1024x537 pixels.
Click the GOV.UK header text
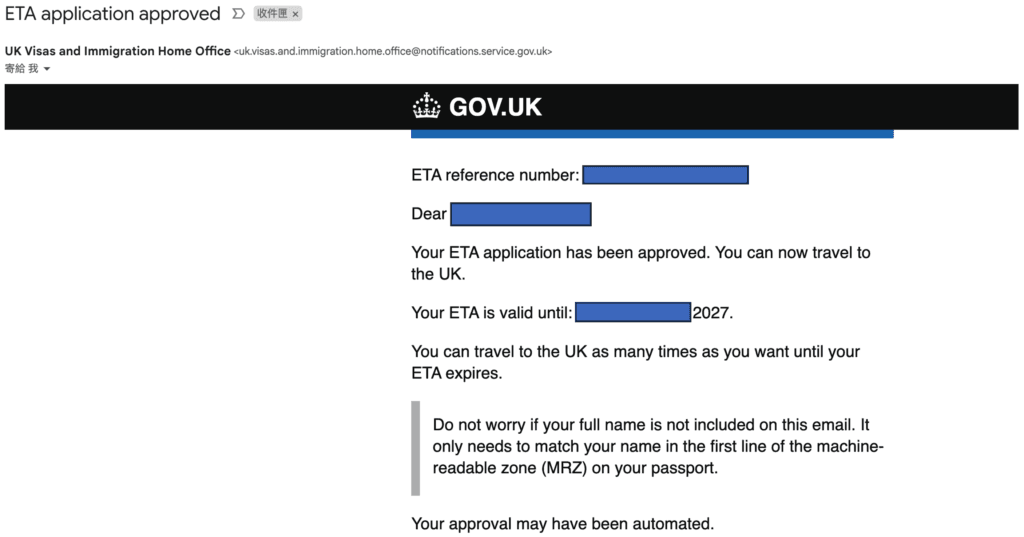click(495, 107)
